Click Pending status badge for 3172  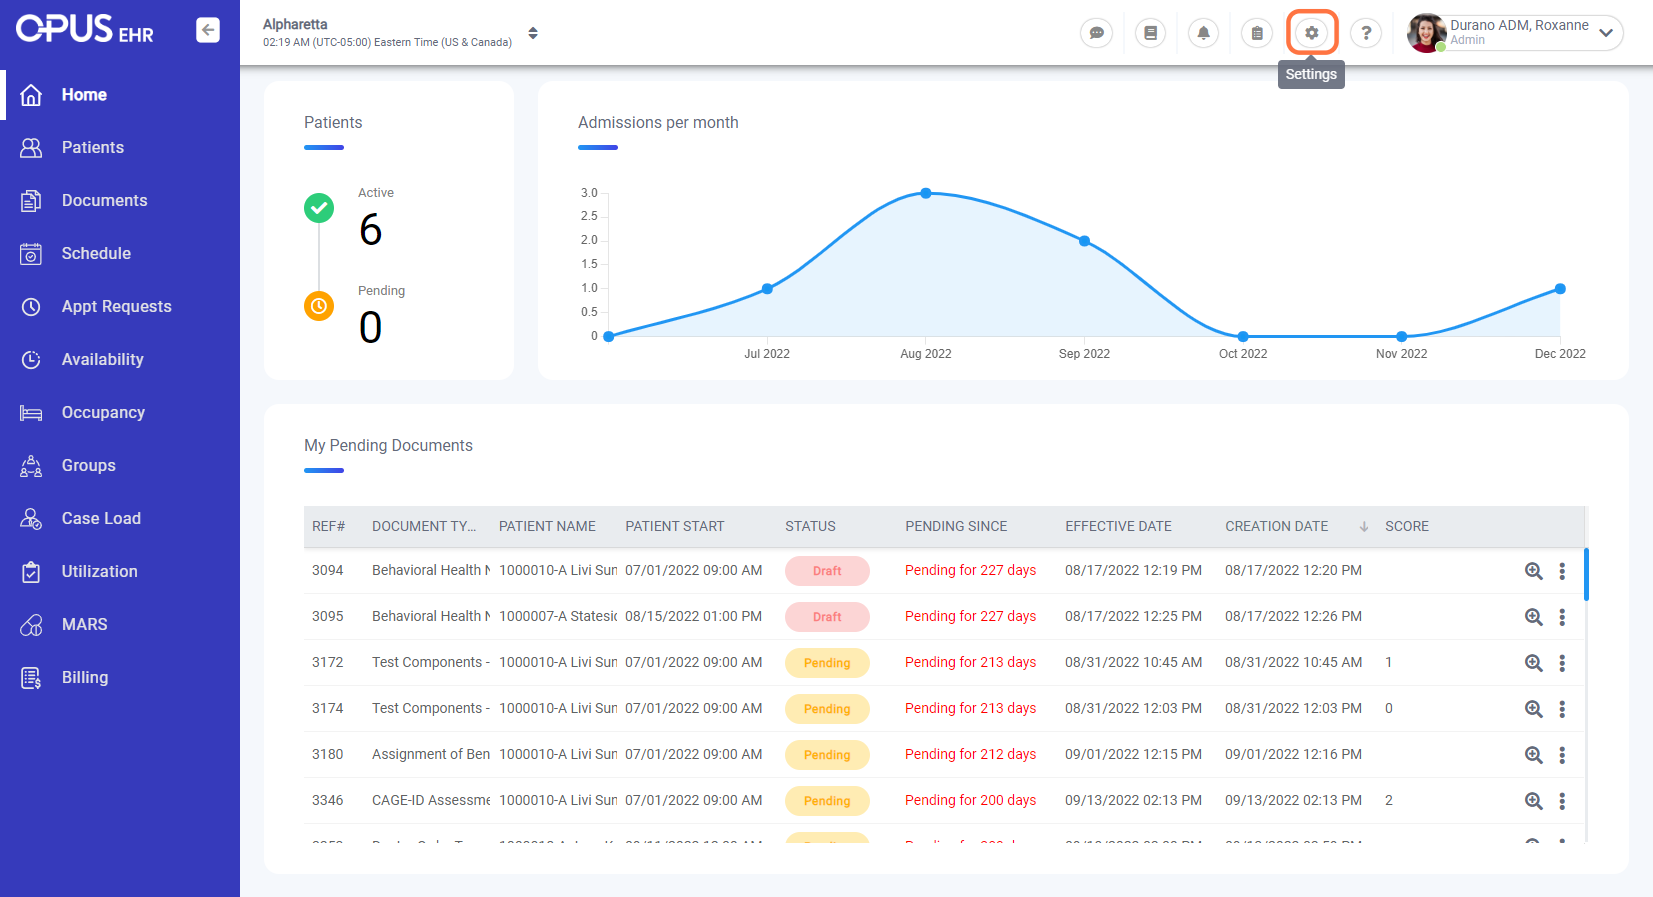(x=827, y=663)
